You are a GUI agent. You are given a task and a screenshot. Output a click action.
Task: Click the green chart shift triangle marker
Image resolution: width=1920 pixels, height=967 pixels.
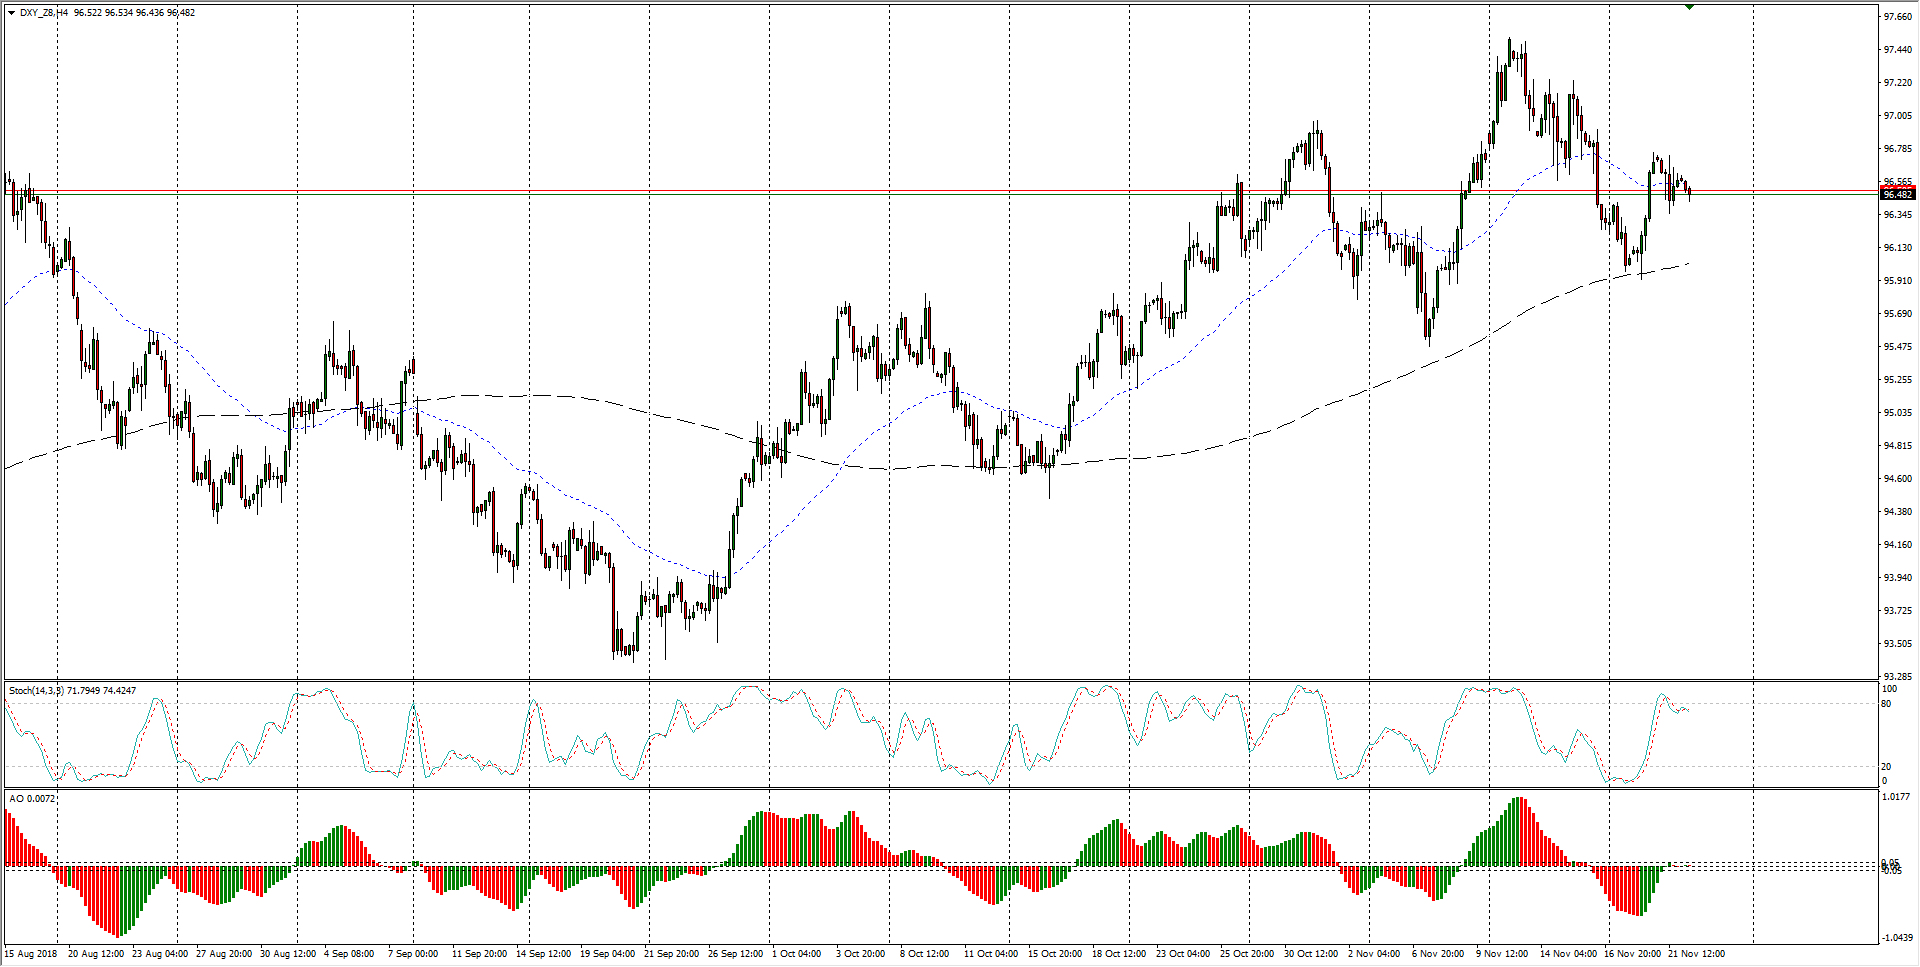(x=1689, y=7)
